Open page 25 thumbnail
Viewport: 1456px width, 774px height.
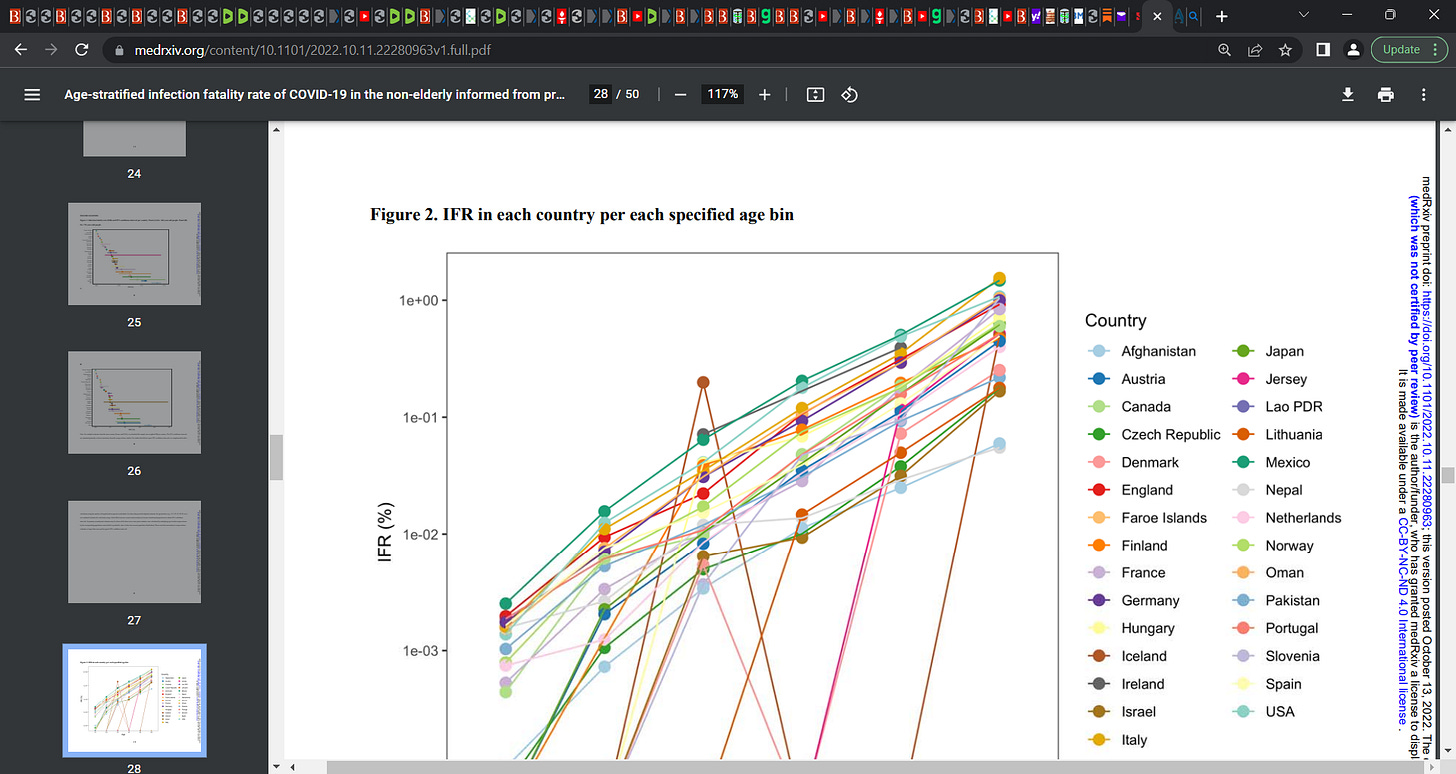tap(134, 254)
